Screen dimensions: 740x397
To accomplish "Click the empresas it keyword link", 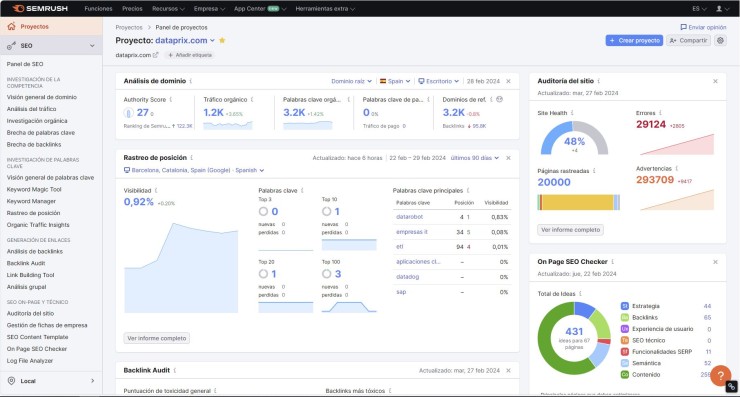I will pyautogui.click(x=412, y=232).
